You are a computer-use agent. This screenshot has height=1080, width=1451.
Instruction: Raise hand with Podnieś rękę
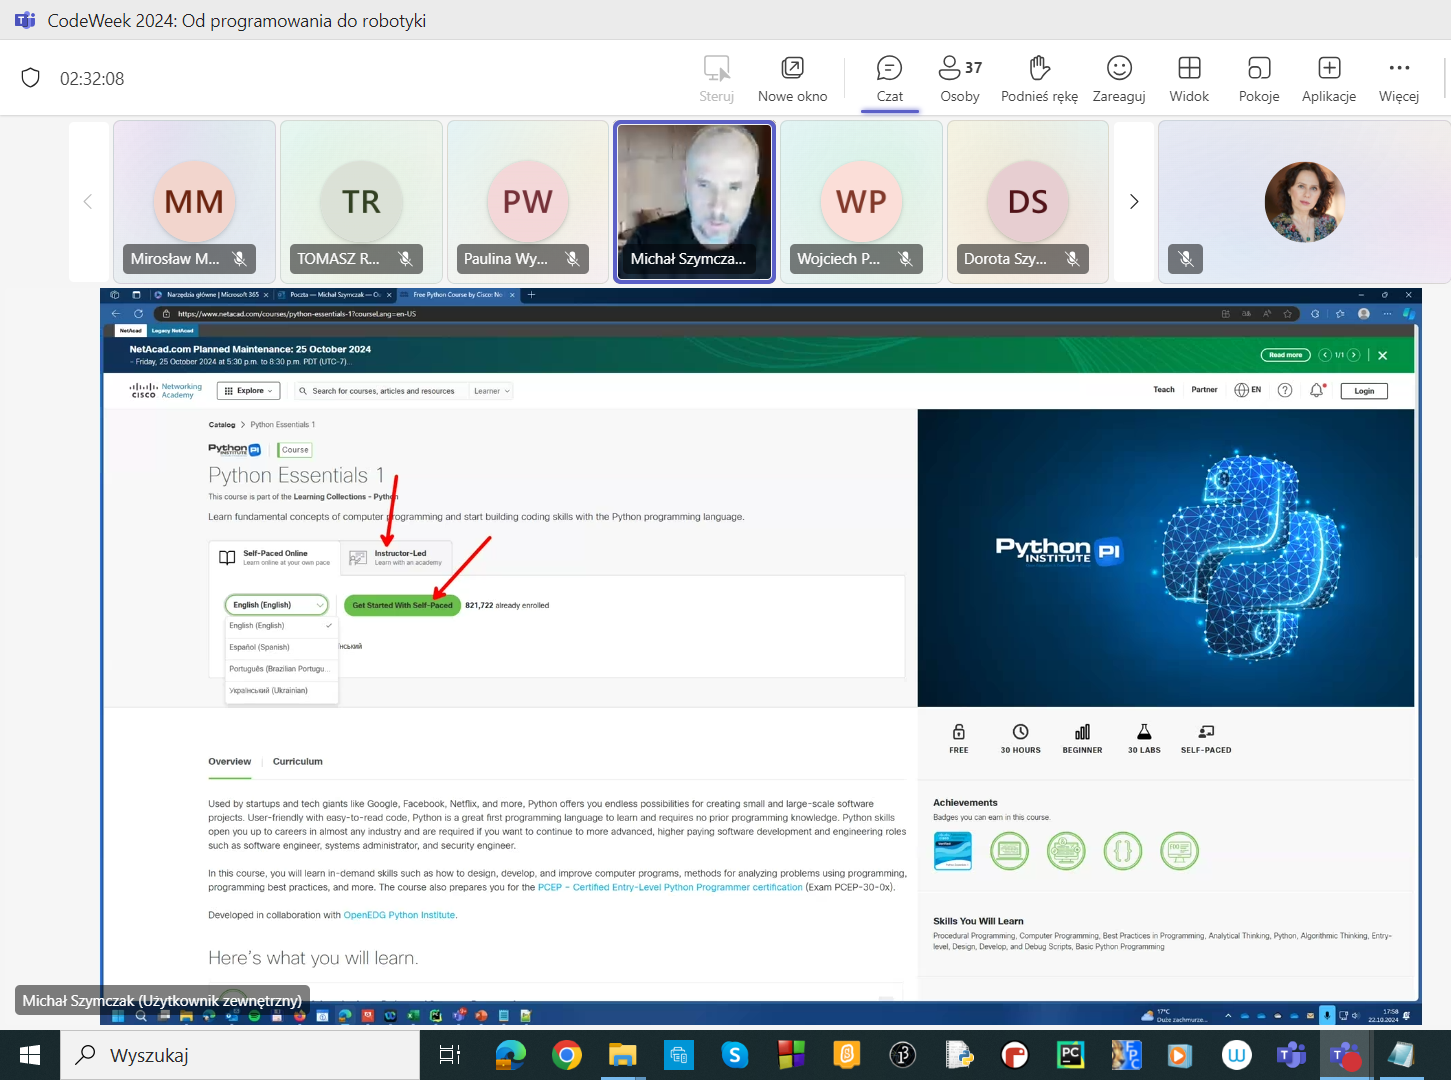point(1039,79)
